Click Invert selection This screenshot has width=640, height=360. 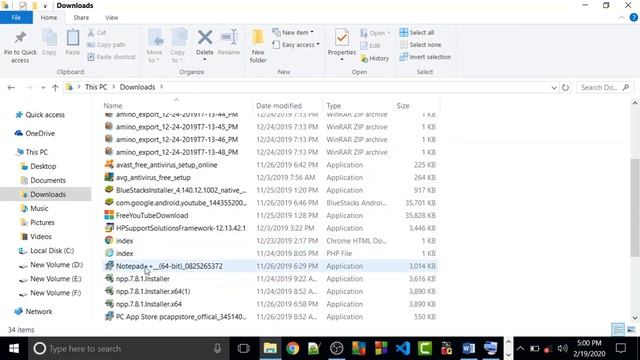(425, 57)
